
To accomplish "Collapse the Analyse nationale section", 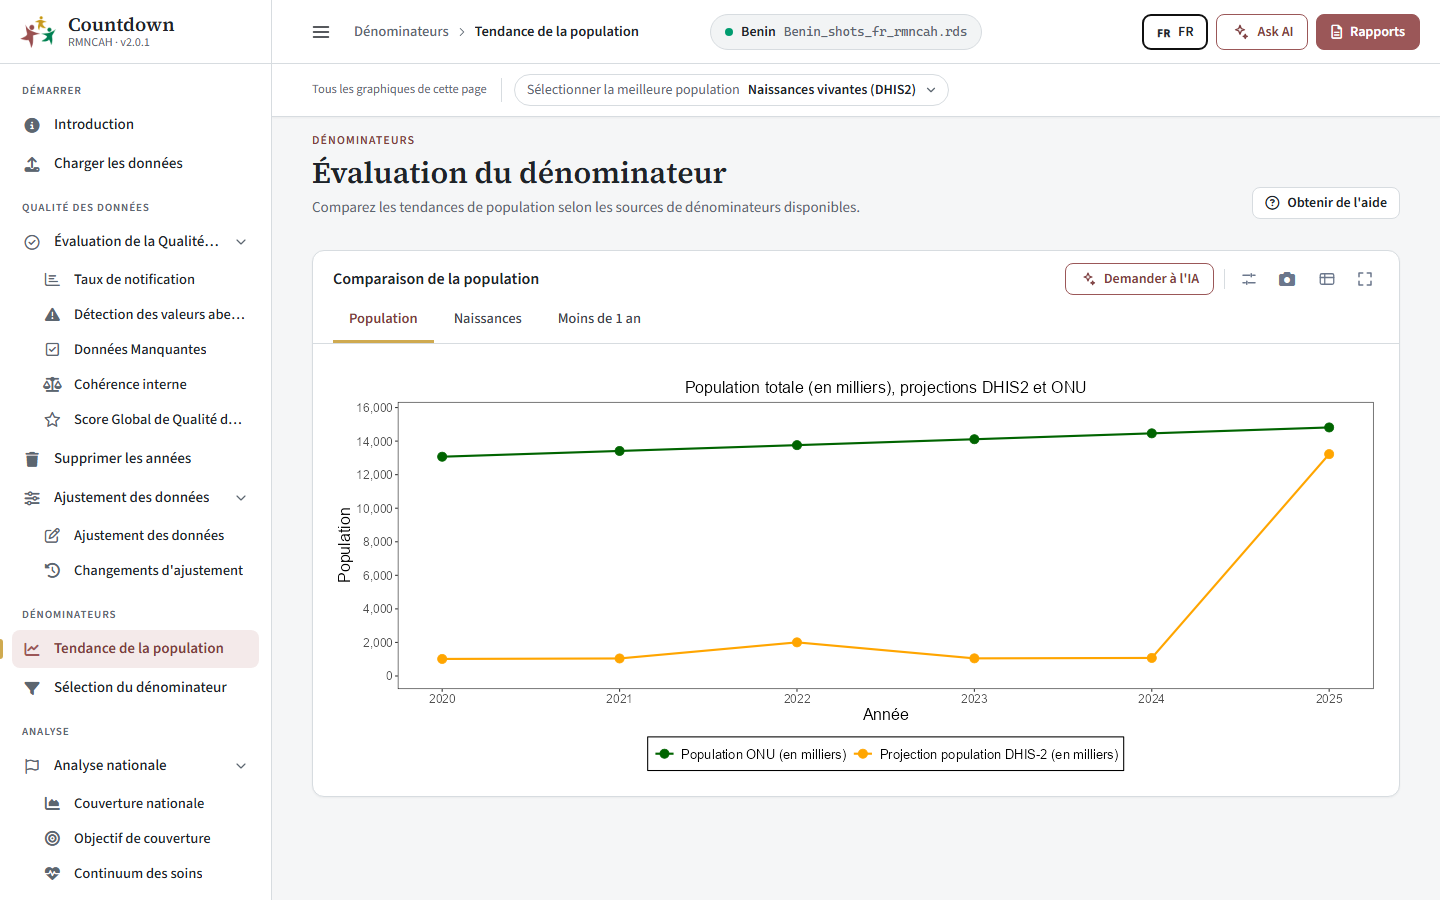I will click(241, 766).
